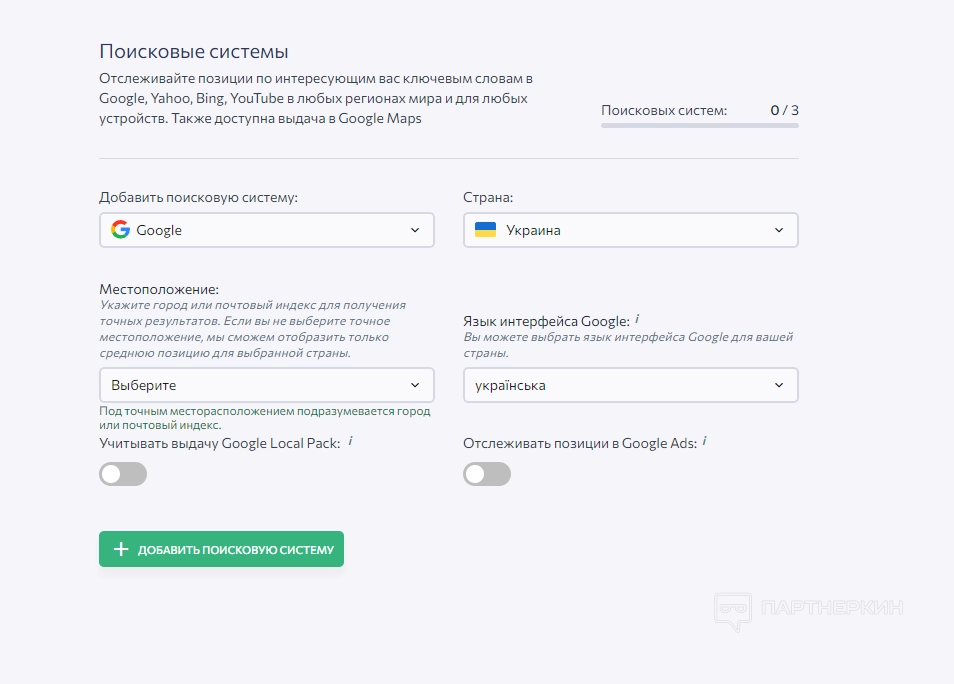Screen dimensions: 954x684
Task: Enable the Google Local Pack toggle
Action: coord(123,474)
